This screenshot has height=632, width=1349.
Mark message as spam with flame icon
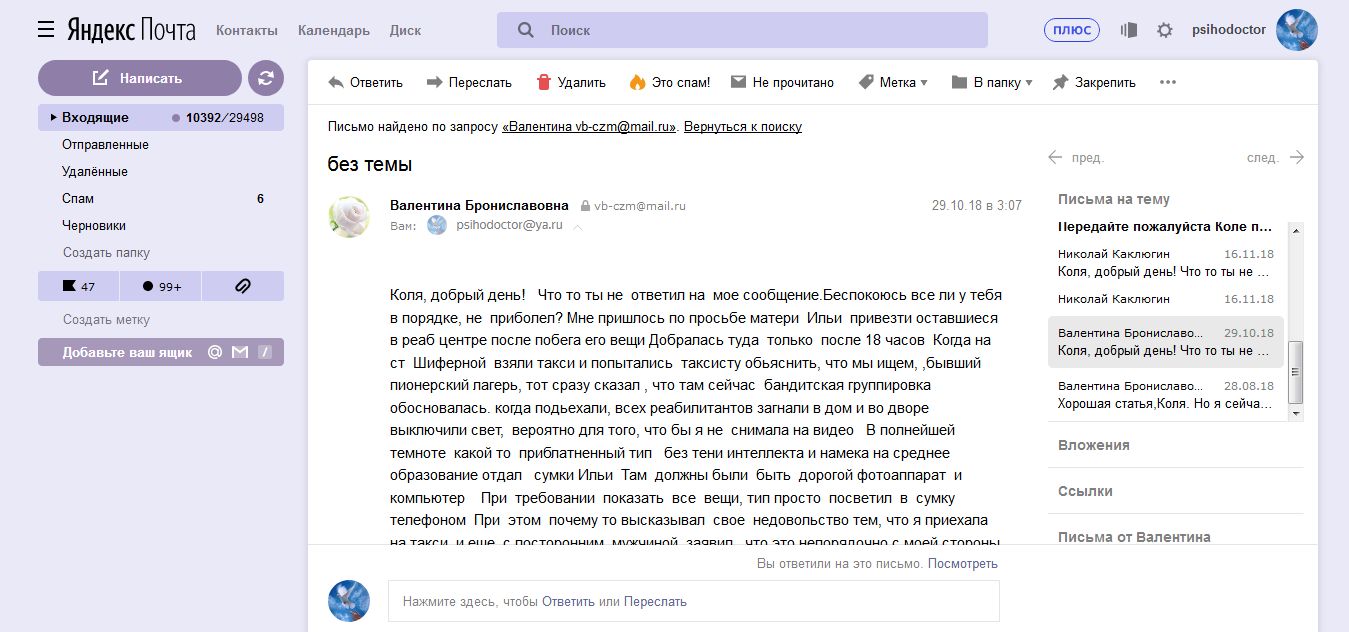click(x=669, y=83)
